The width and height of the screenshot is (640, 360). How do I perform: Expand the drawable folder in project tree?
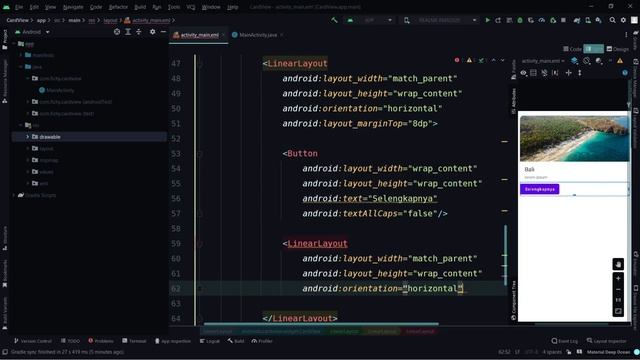[x=27, y=137]
